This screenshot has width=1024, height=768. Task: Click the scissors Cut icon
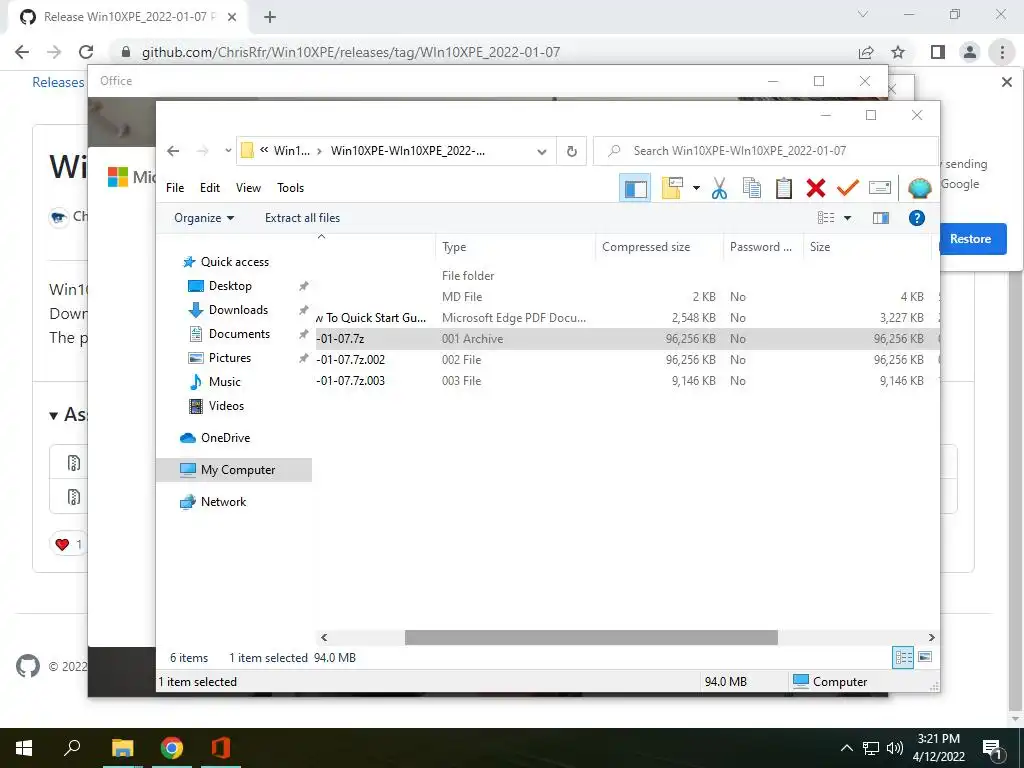(x=719, y=188)
